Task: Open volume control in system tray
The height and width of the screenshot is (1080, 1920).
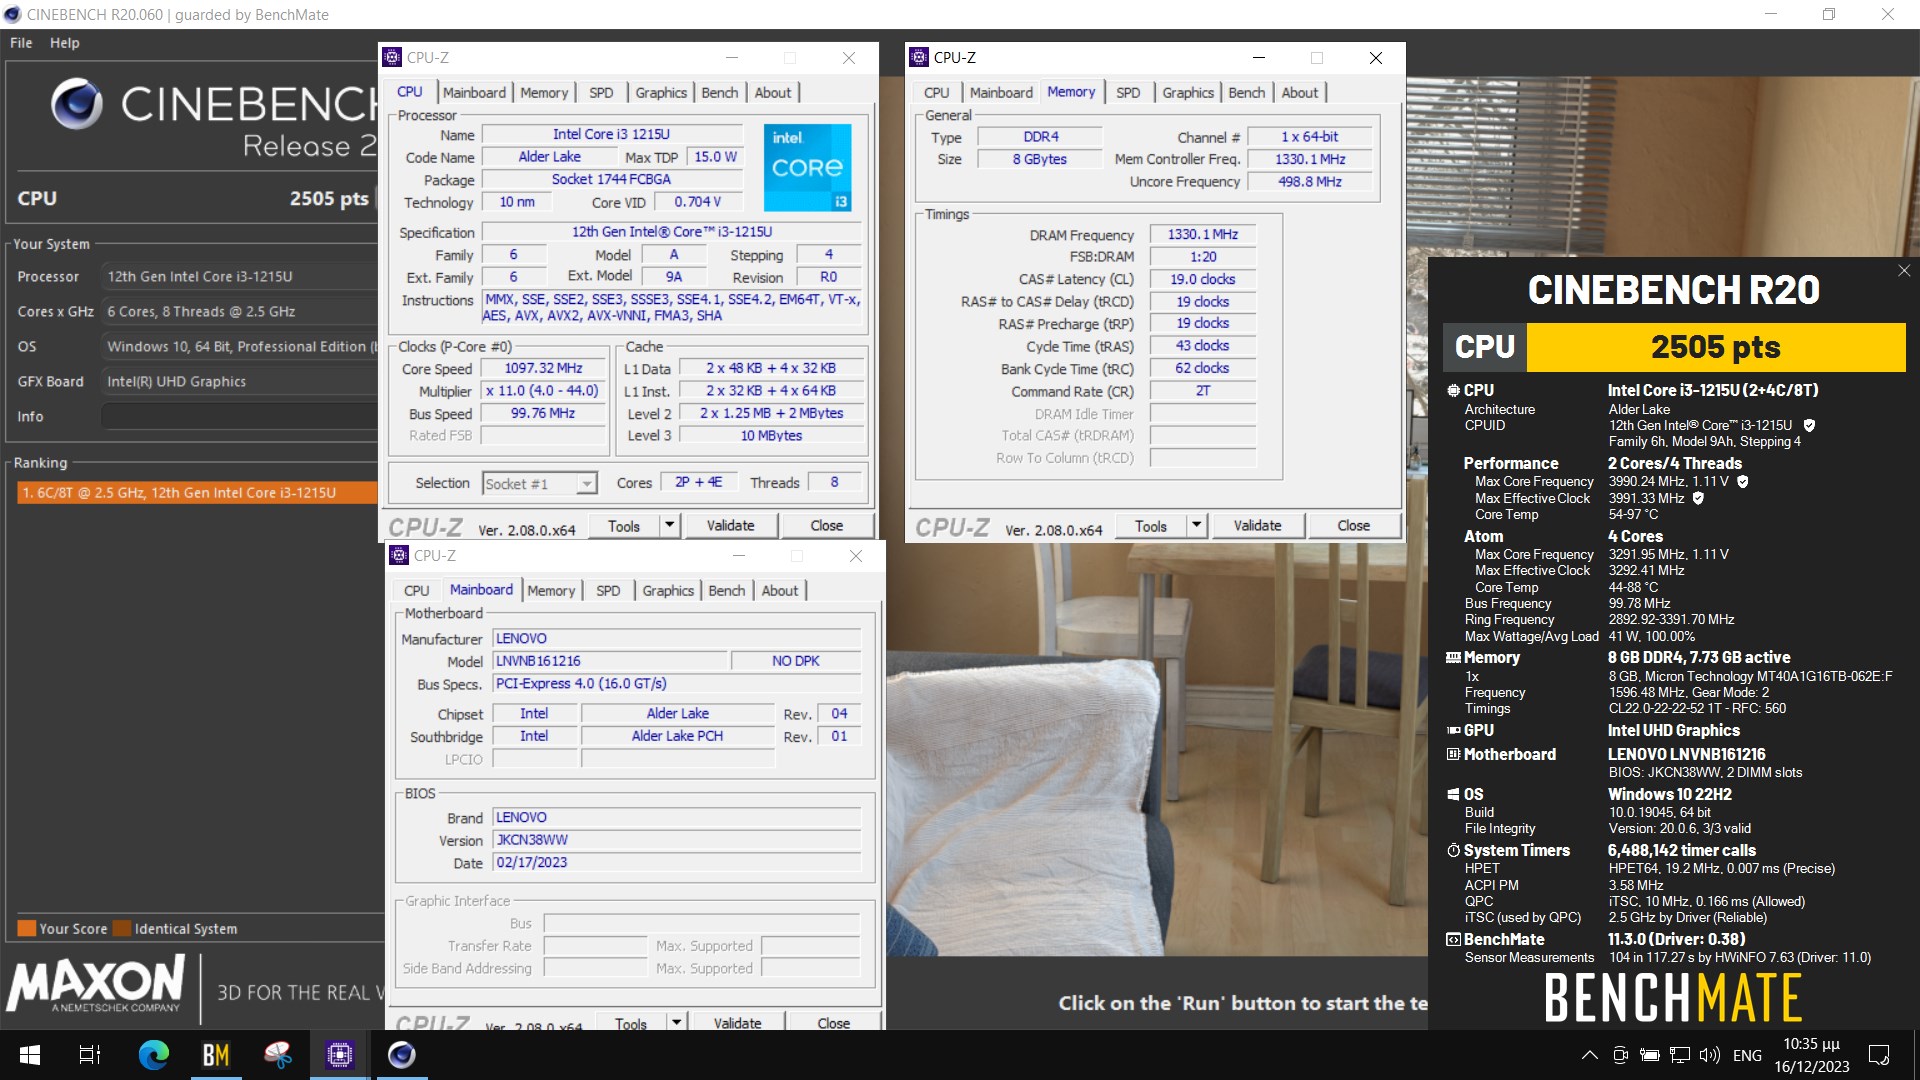Action: 1710,1055
